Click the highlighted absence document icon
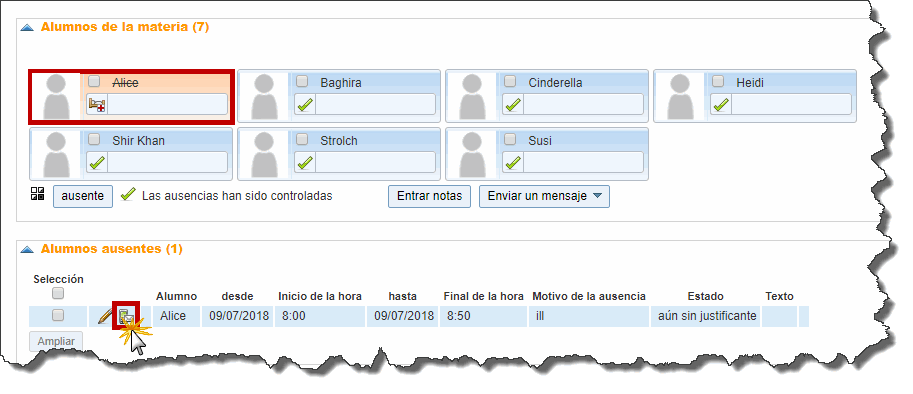The image size is (913, 394). (x=125, y=316)
